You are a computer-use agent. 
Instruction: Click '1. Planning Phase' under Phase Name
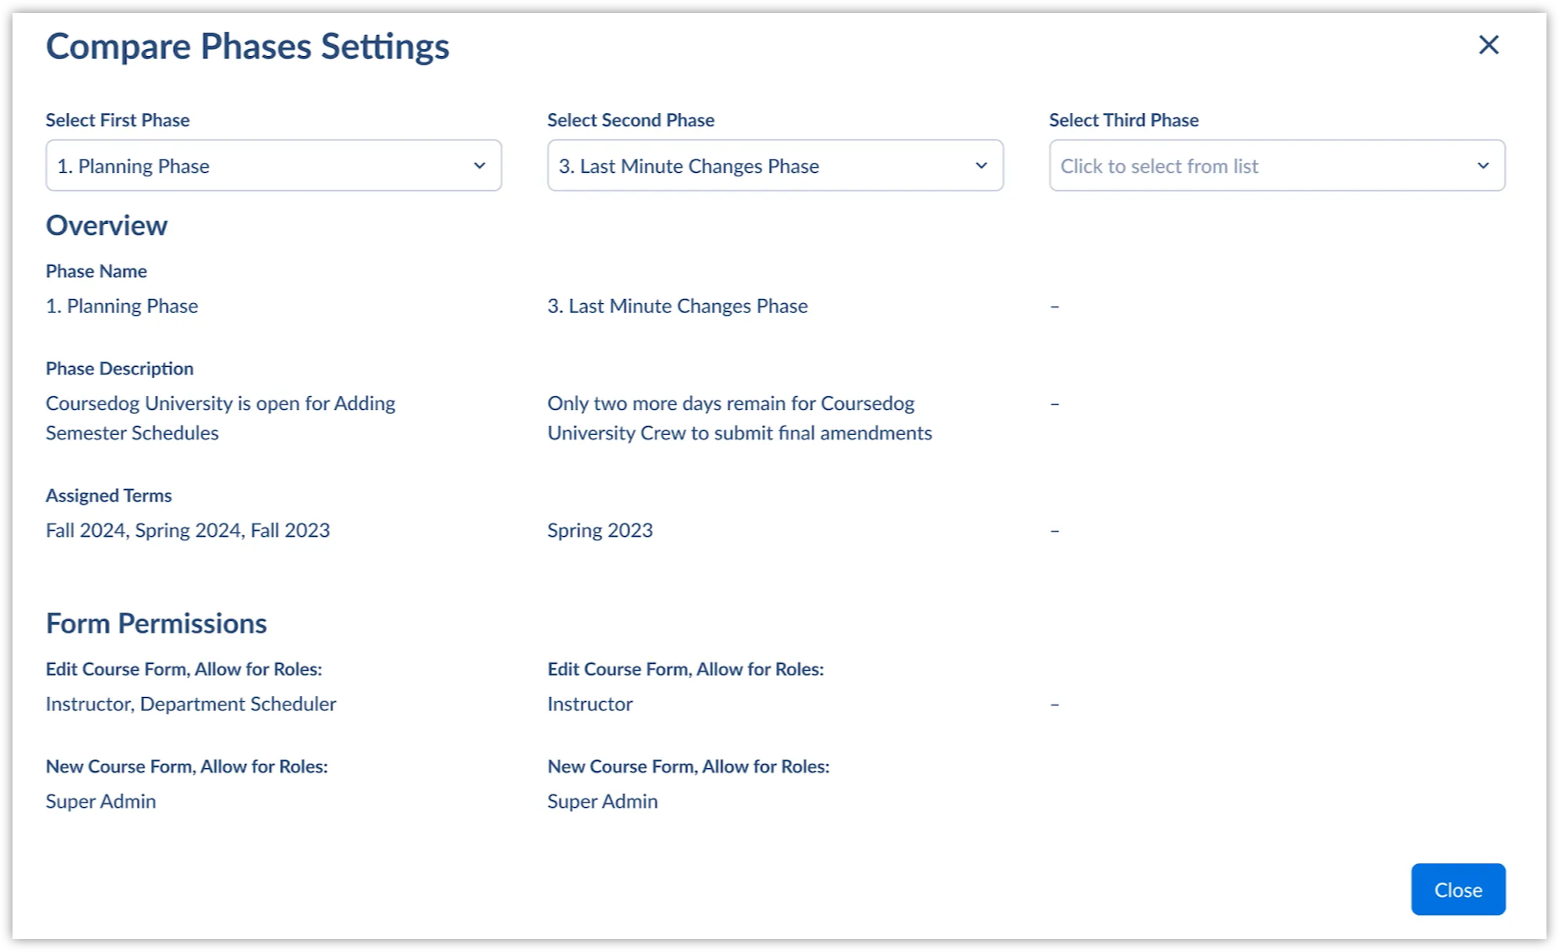tap(122, 306)
